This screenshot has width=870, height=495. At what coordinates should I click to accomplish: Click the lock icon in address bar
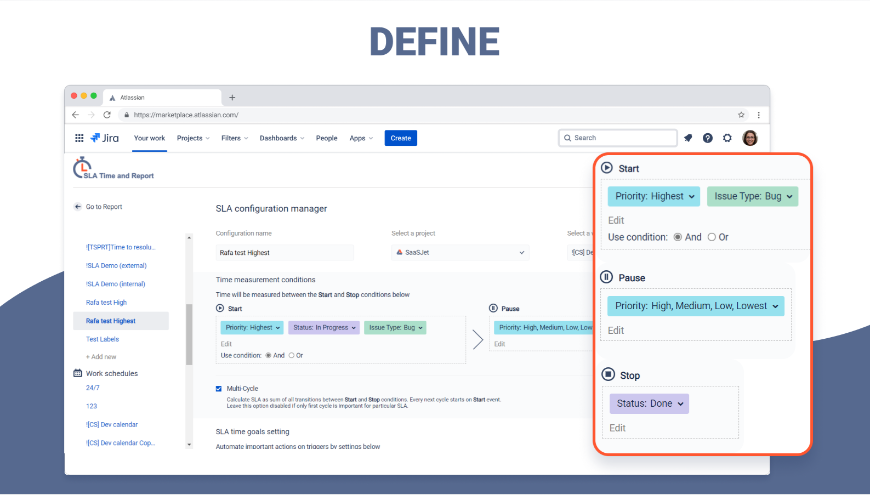pyautogui.click(x=127, y=115)
